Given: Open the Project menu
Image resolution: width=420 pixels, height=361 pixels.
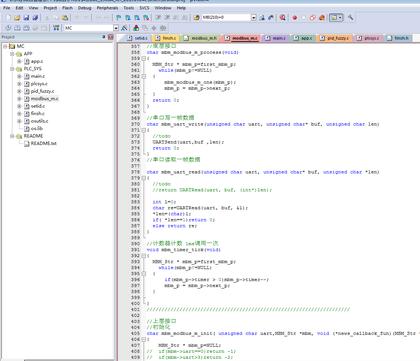Looking at the screenshot, I should click(50, 8).
